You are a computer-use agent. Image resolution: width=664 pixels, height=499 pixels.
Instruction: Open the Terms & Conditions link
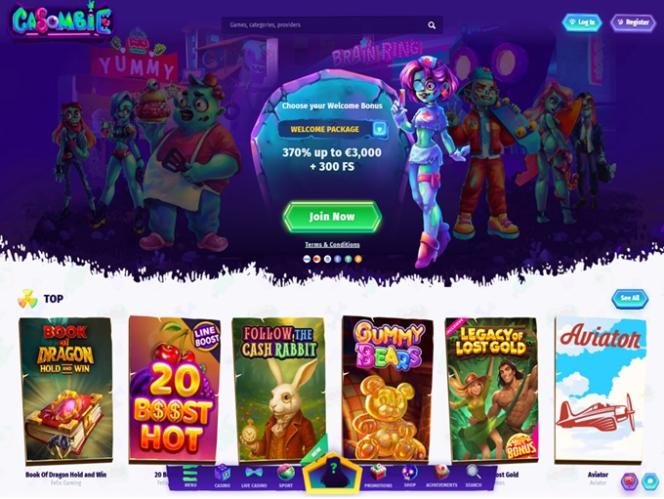pos(332,245)
